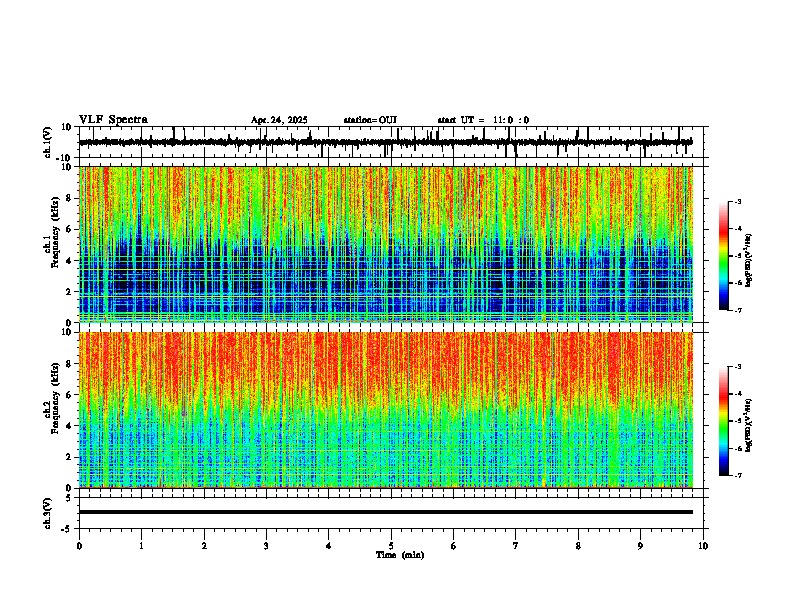
Task: Click the 'ch.1(V)' axis label
Action: [47, 142]
